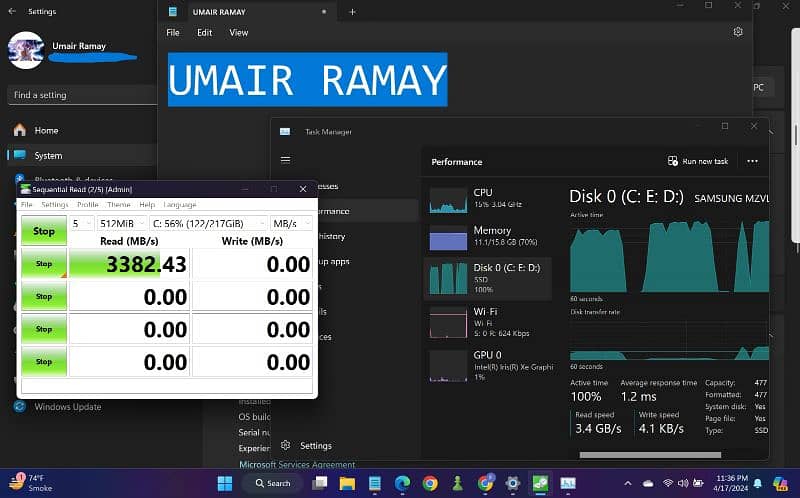
Task: Click the Task Manager hamburger menu icon
Action: [x=285, y=160]
